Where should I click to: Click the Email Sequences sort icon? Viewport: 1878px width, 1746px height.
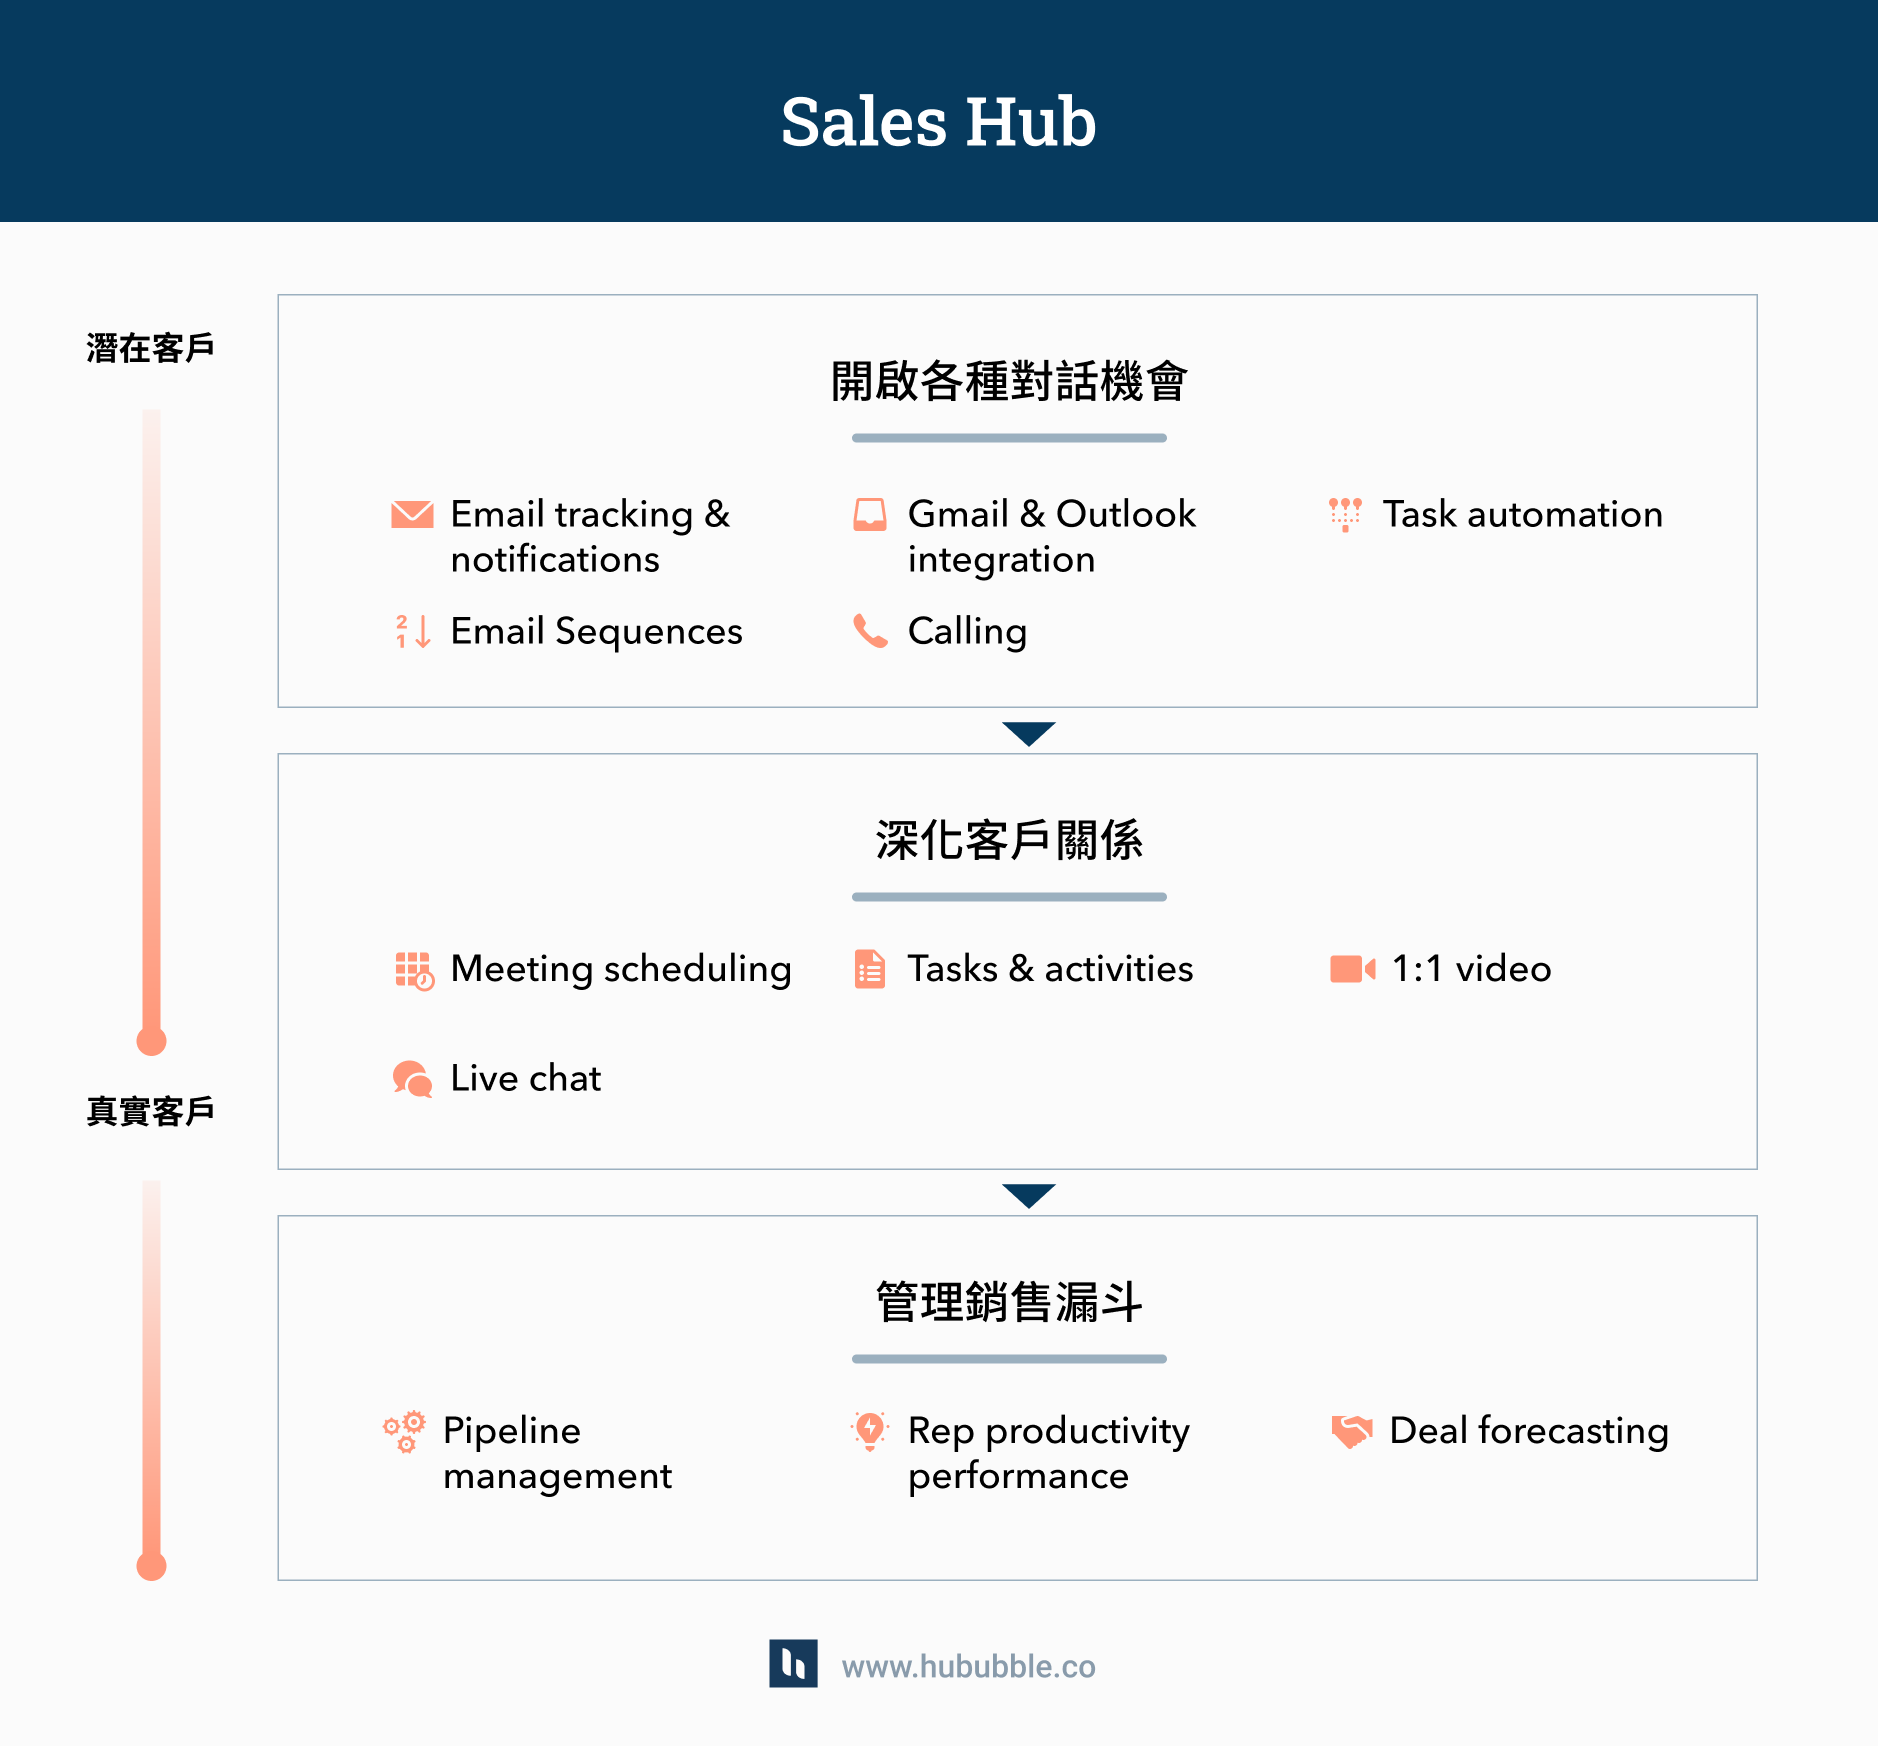412,631
